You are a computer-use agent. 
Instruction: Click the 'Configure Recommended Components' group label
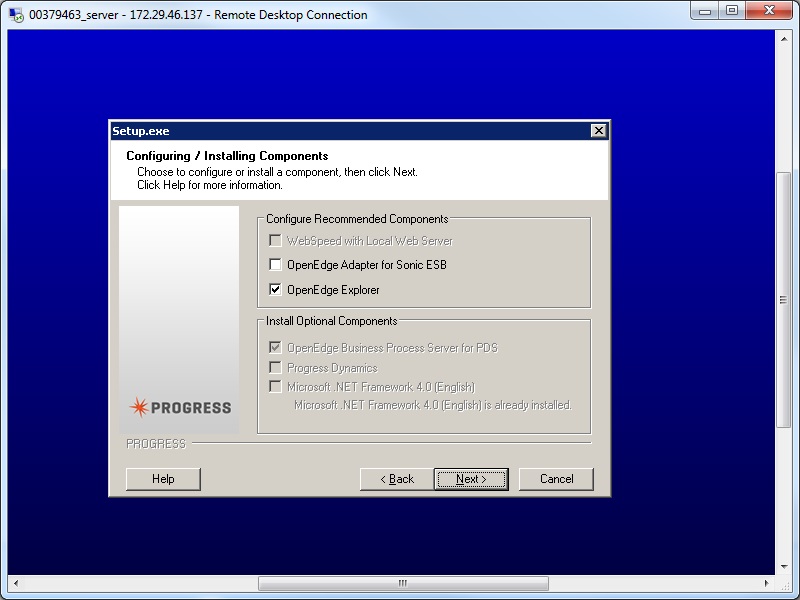tap(357, 219)
